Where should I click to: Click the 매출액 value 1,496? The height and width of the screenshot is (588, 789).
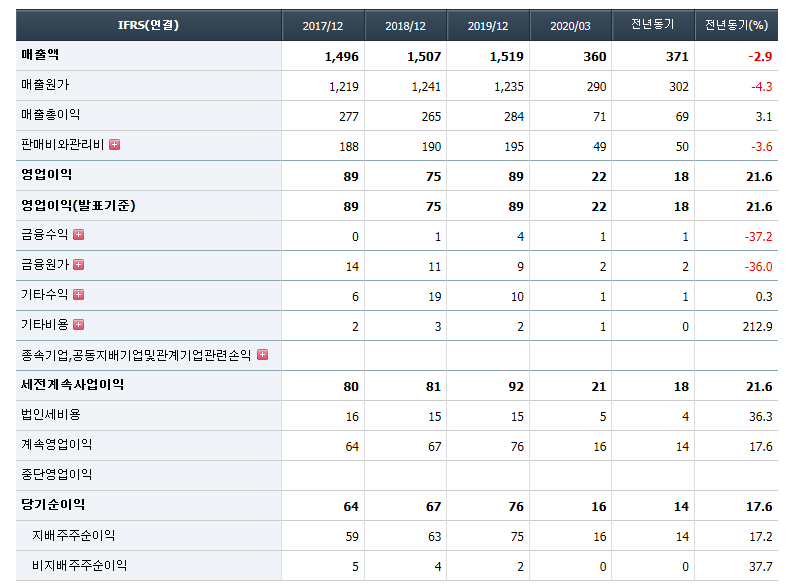click(x=342, y=57)
